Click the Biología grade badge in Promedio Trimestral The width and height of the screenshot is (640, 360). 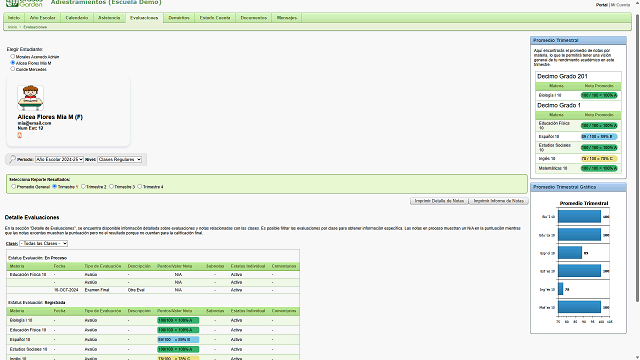599,95
